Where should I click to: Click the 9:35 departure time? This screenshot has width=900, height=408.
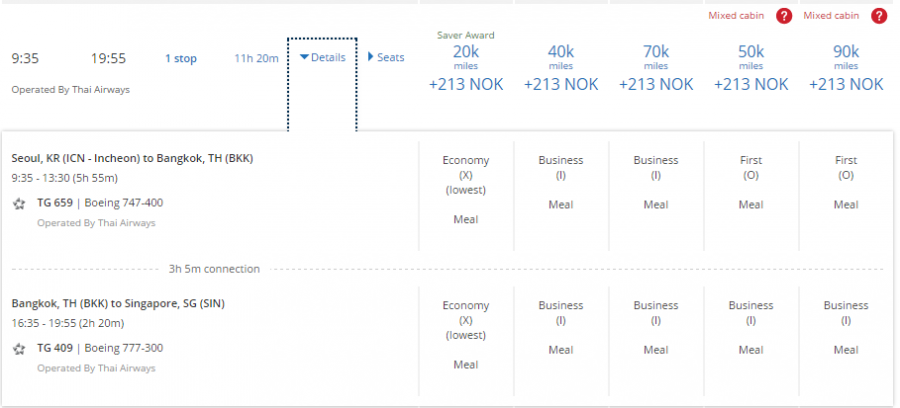click(25, 59)
